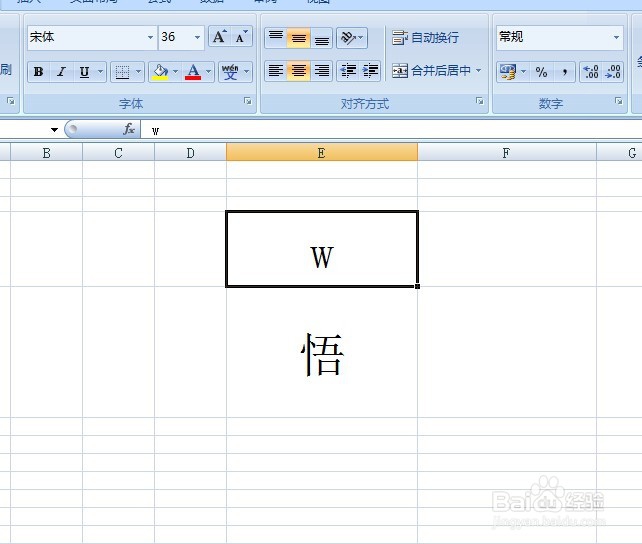Screen dimensions: 642x544
Task: Select cell containing 悟
Action: 322,352
